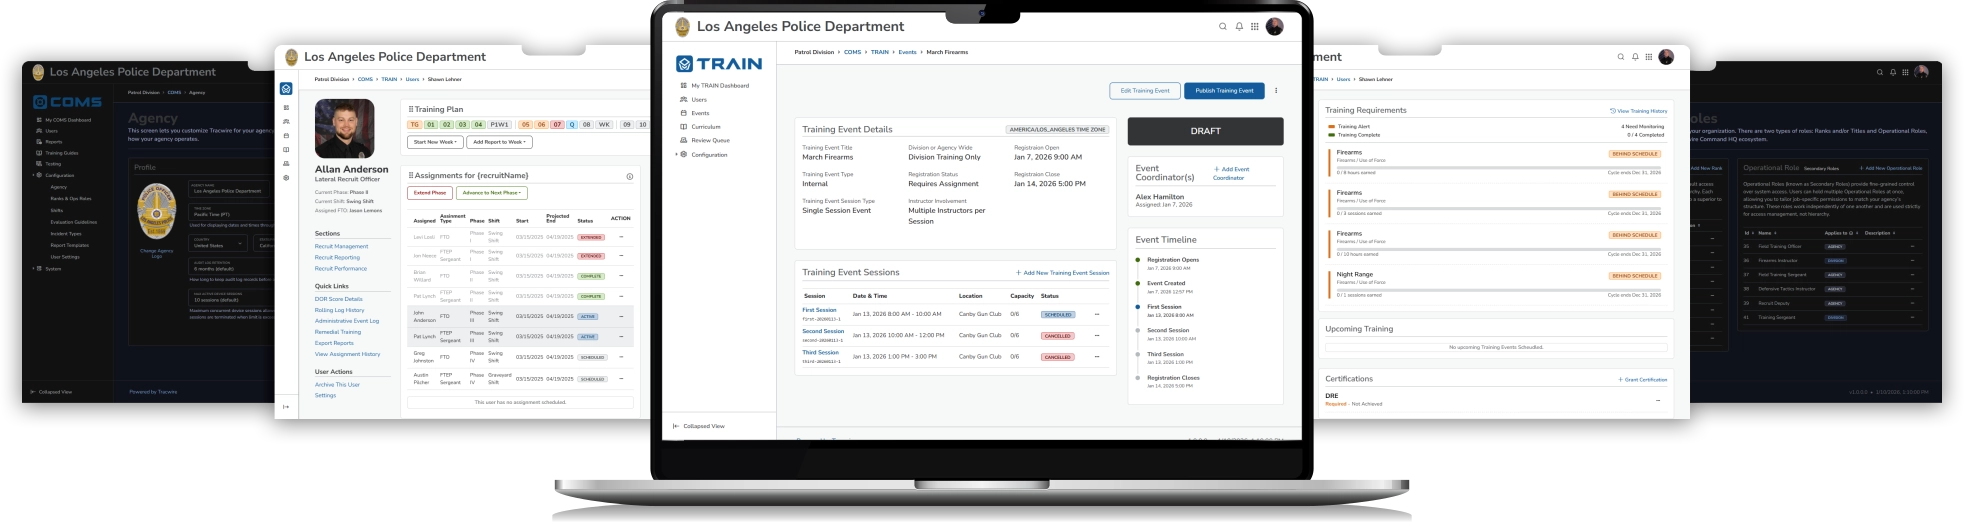1964x524 pixels.
Task: Click Edit Training Event button
Action: (x=1145, y=91)
